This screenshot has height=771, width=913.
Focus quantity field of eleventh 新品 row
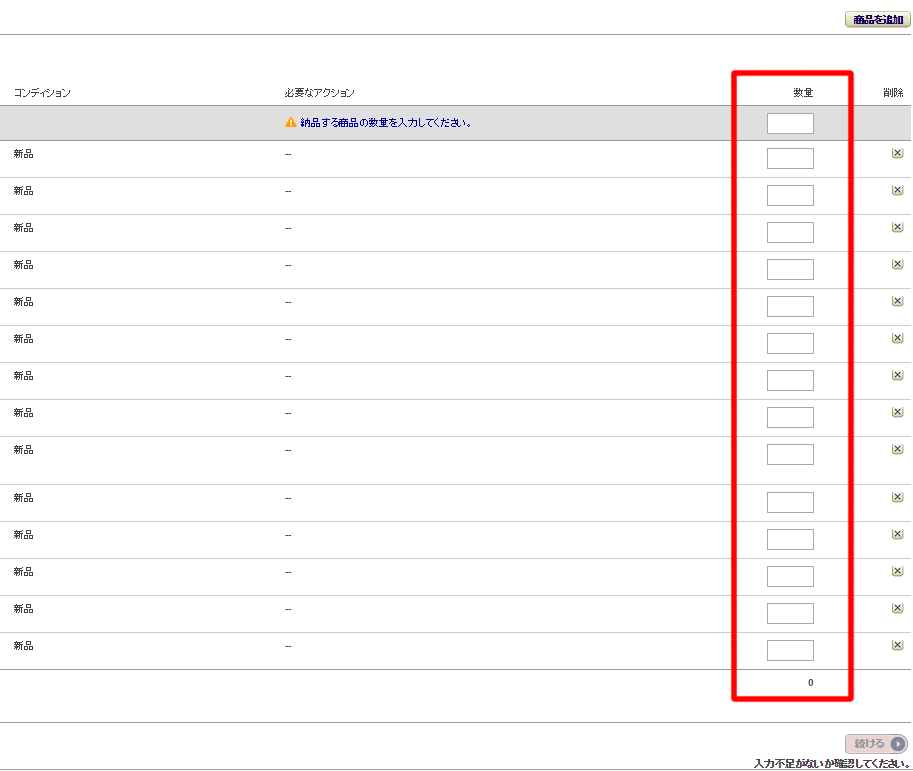tap(790, 539)
